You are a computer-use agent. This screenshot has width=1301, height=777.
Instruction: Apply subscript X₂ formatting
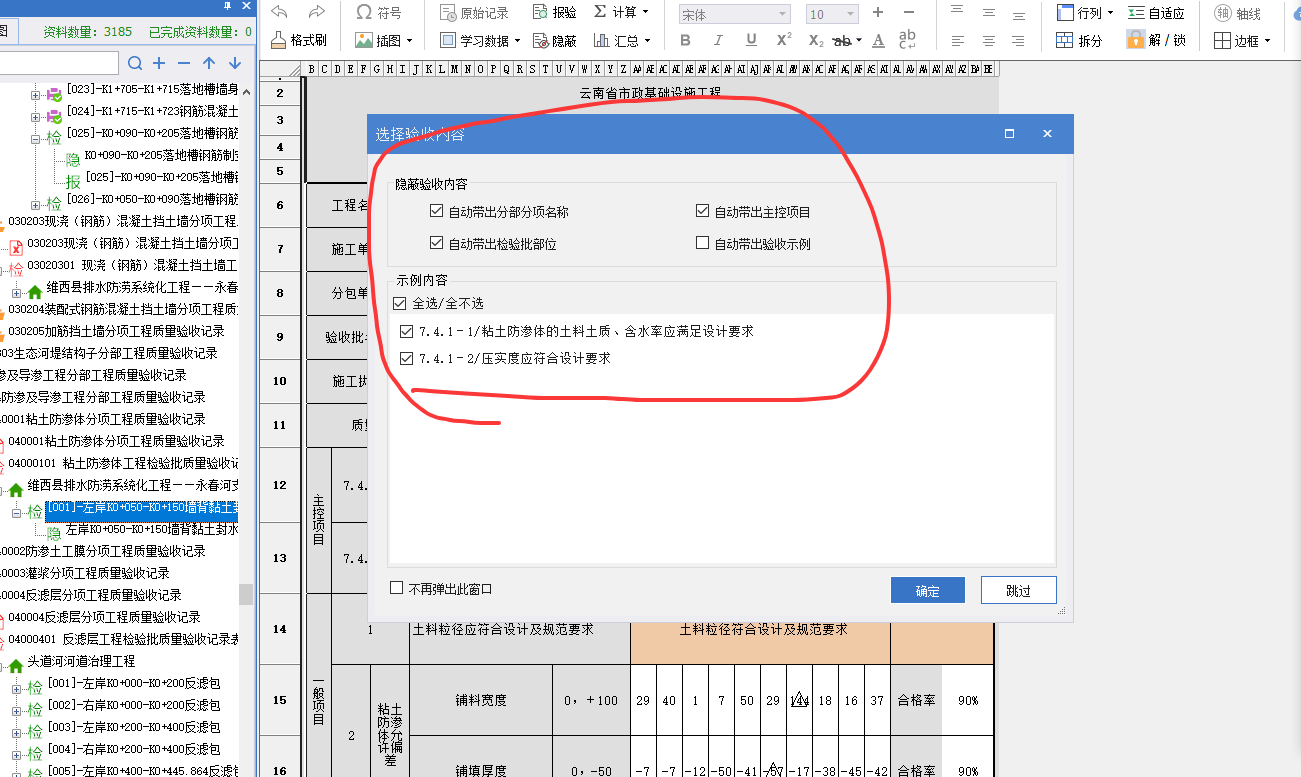(x=816, y=41)
